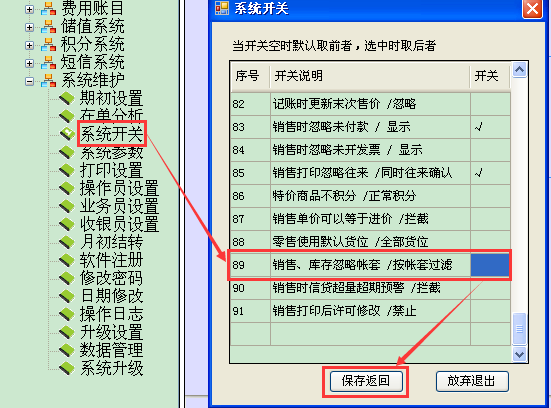The image size is (551, 408).
Task: Click the book icon beside 打印设置
Action: 66,170
